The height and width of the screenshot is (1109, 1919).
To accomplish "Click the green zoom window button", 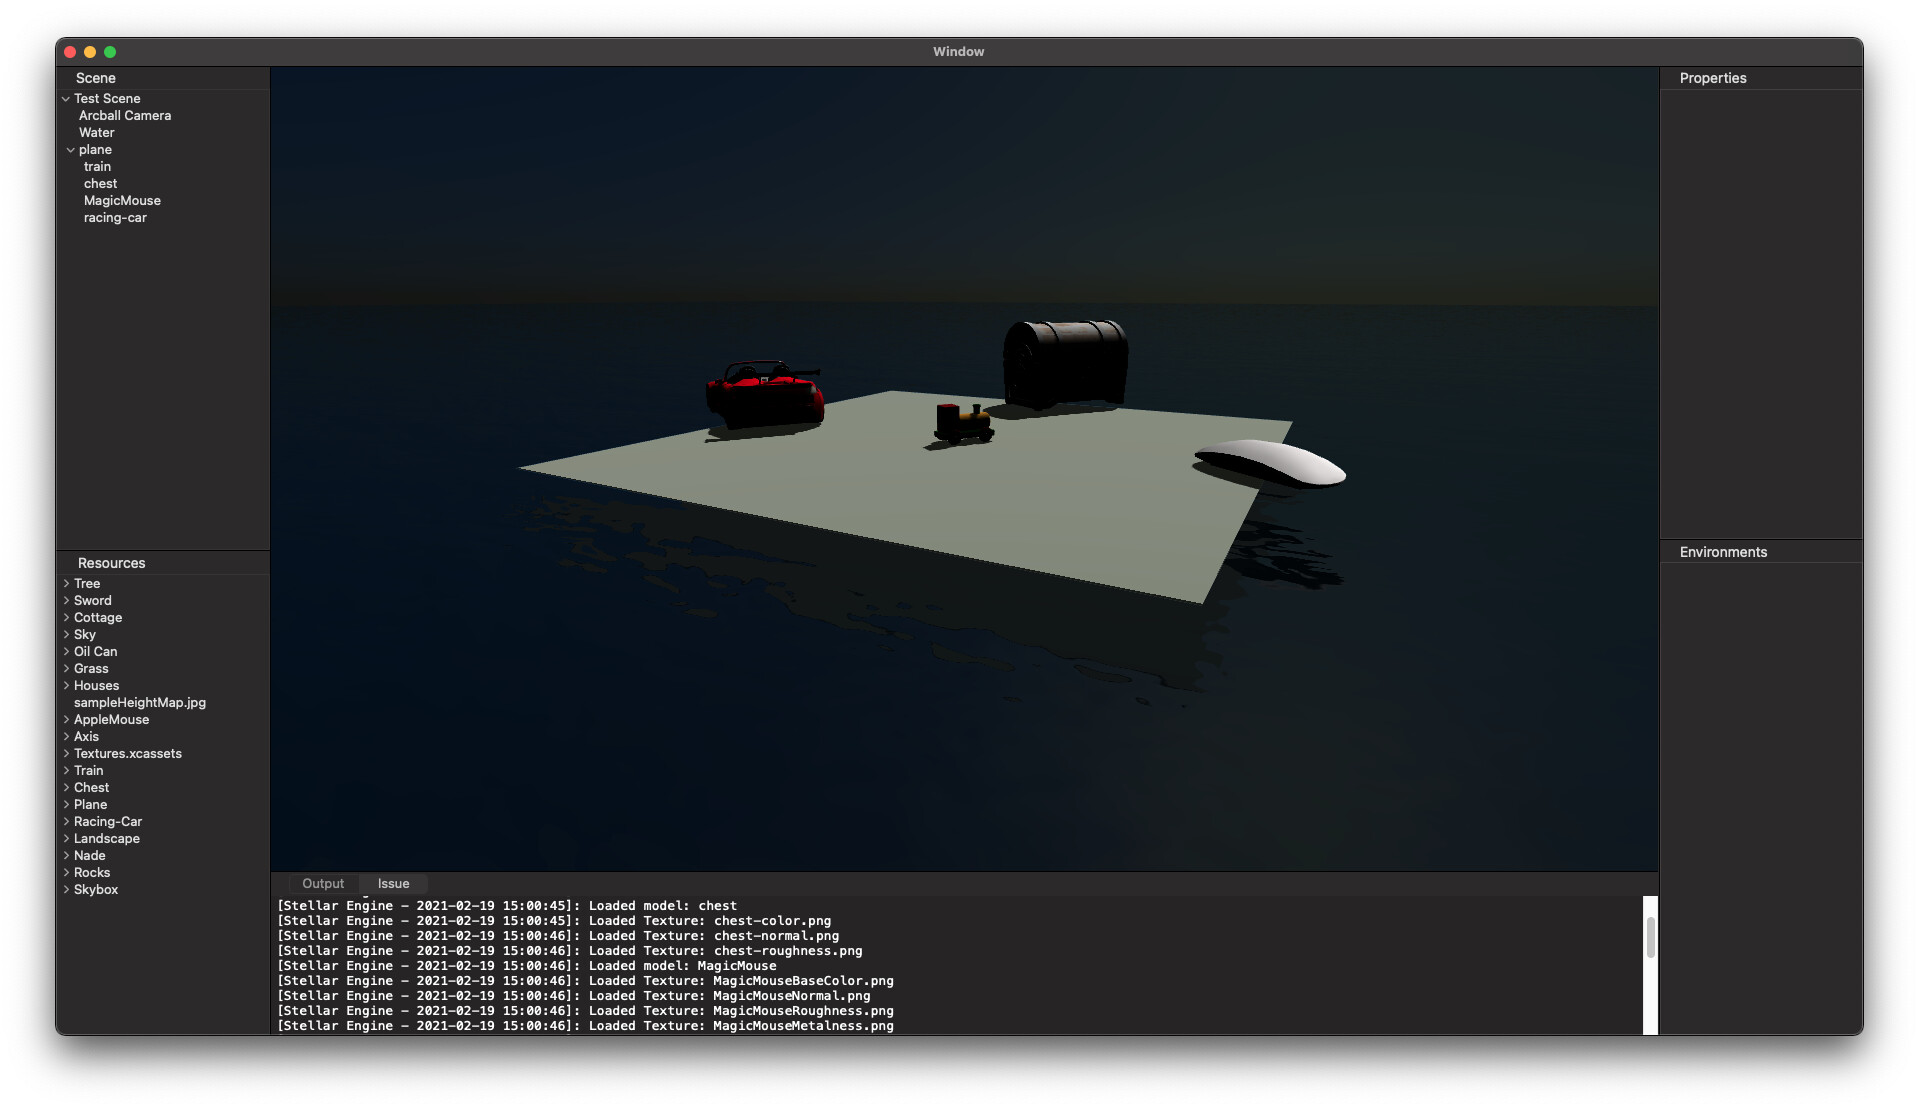I will pyautogui.click(x=110, y=52).
